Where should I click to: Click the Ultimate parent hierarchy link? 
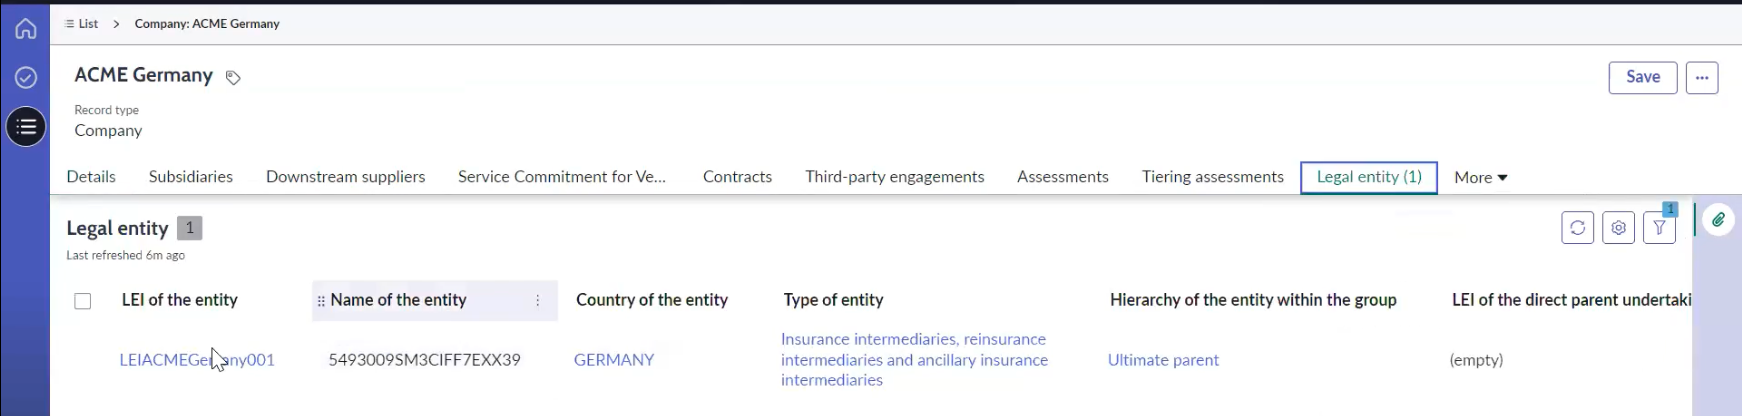pyautogui.click(x=1163, y=360)
